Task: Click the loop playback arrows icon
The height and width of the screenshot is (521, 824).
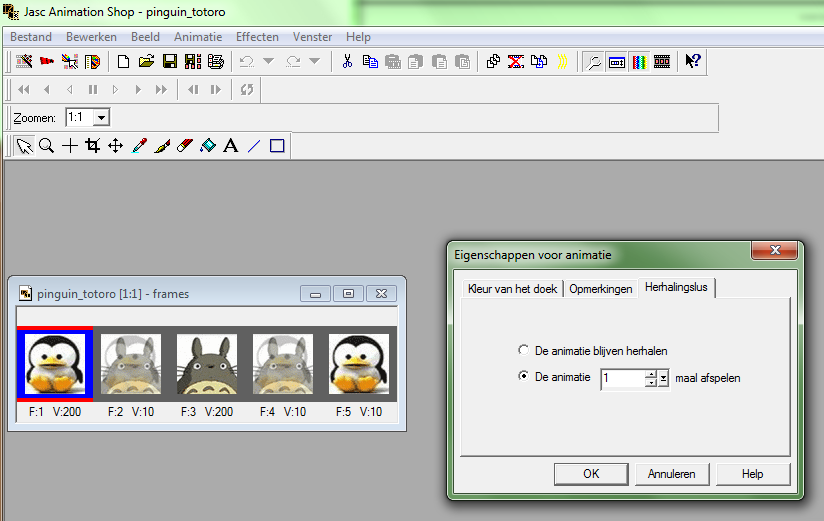Action: point(246,89)
